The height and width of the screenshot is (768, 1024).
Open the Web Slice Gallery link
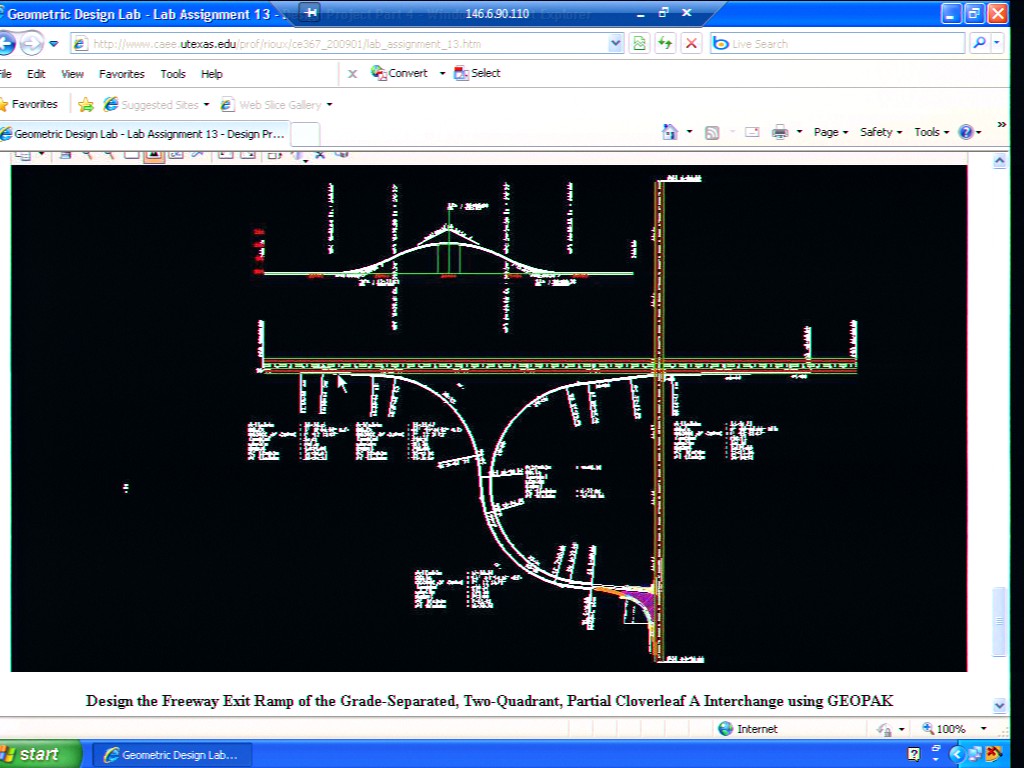pos(272,104)
